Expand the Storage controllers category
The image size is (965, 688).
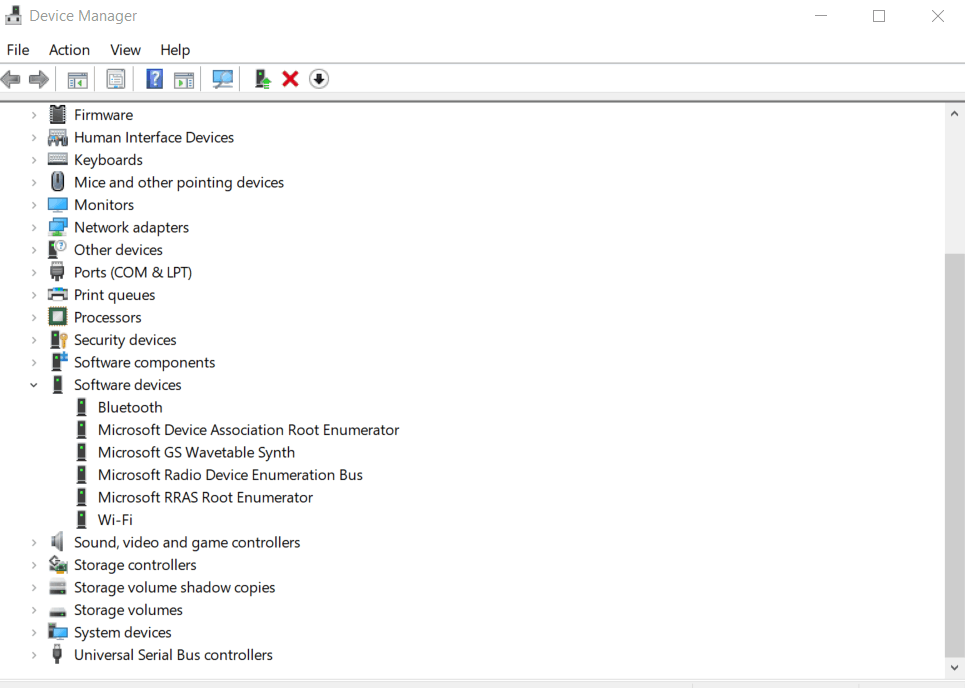(x=34, y=566)
